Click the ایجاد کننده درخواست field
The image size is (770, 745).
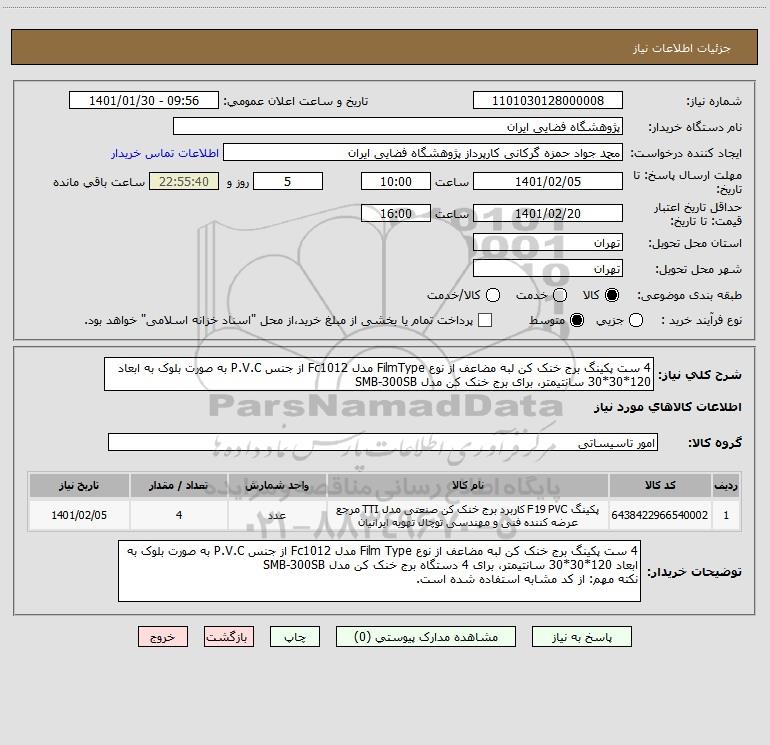[x=423, y=152]
